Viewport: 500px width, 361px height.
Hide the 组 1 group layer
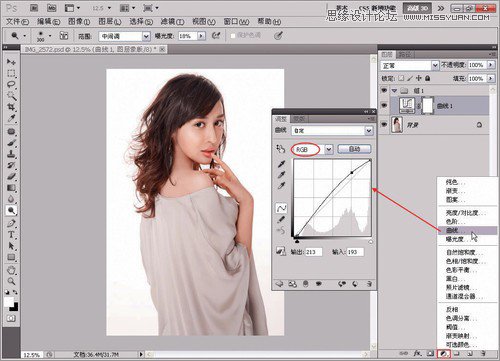384,90
